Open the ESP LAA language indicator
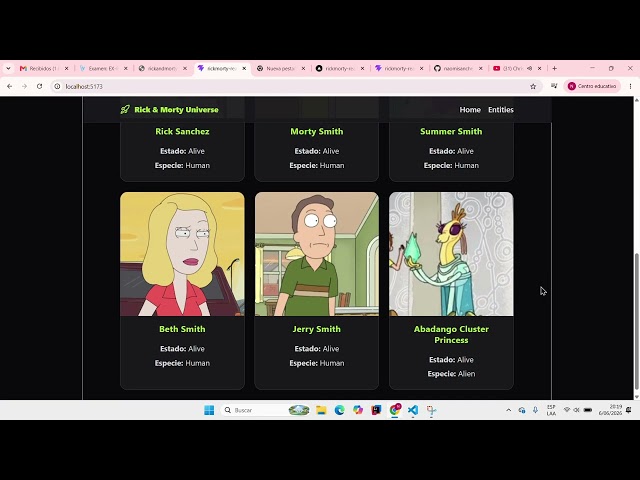The image size is (640, 480). tap(551, 410)
